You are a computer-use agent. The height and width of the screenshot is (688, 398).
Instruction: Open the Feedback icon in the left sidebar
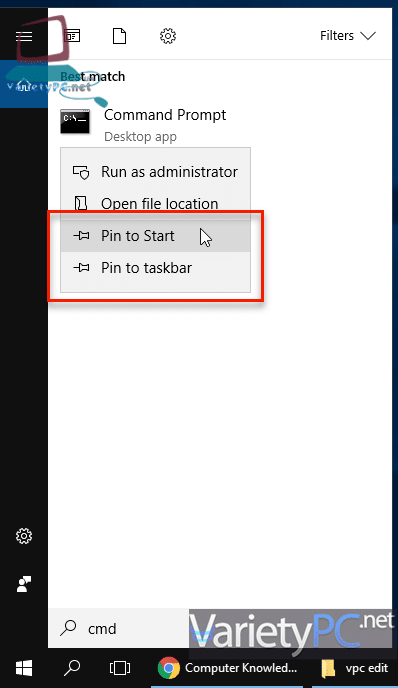(x=24, y=584)
